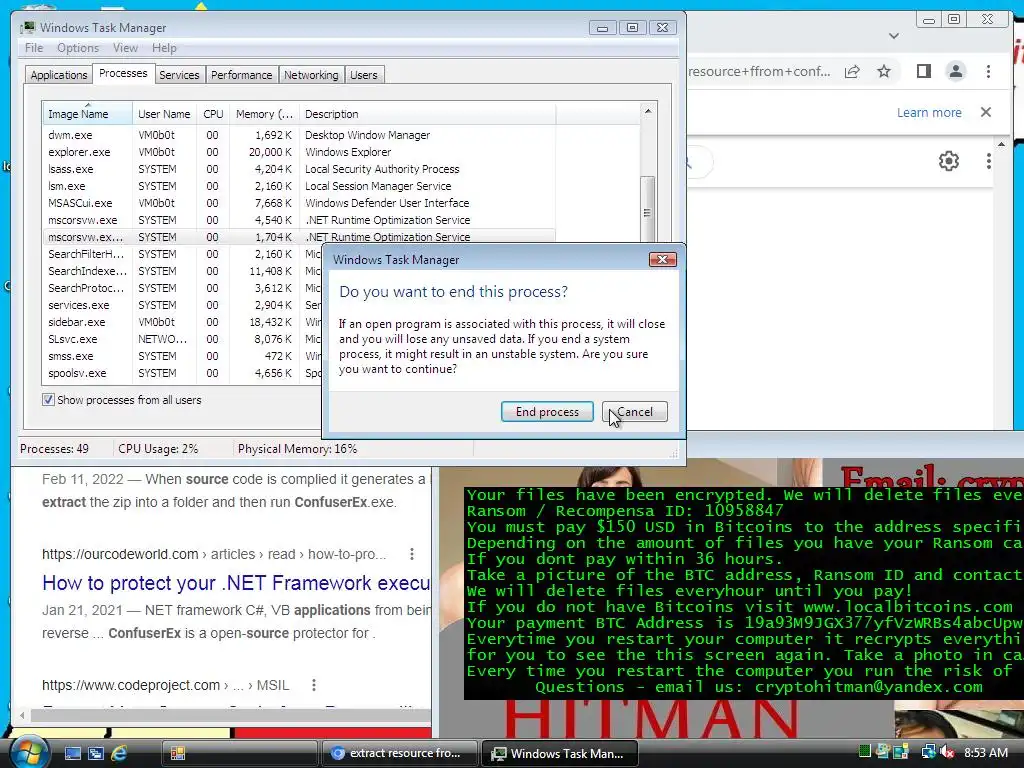This screenshot has width=1024, height=768.
Task: Select SLsvc.exe process row
Action: 183,339
